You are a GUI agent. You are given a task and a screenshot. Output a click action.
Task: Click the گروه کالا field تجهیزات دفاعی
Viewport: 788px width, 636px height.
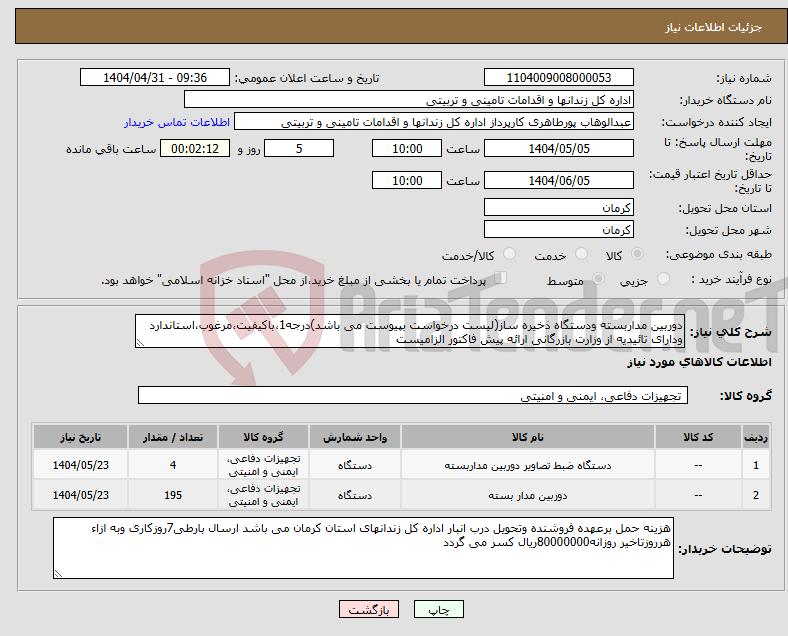413,395
